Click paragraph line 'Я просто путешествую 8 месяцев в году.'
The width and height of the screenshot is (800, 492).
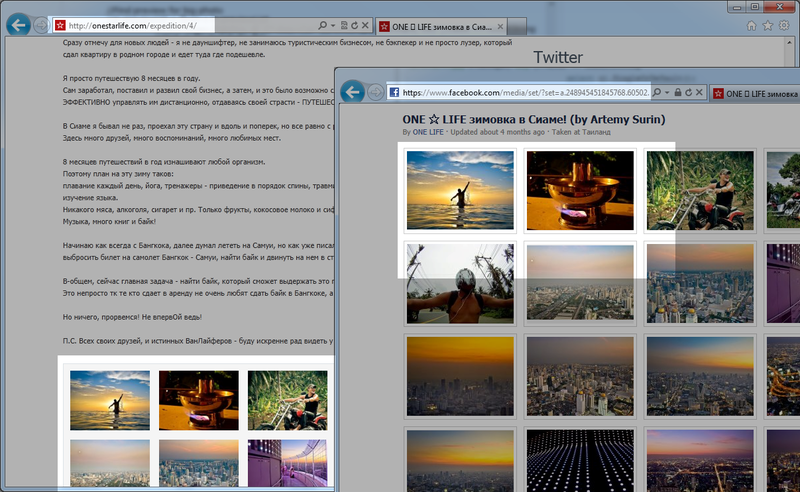[132, 79]
